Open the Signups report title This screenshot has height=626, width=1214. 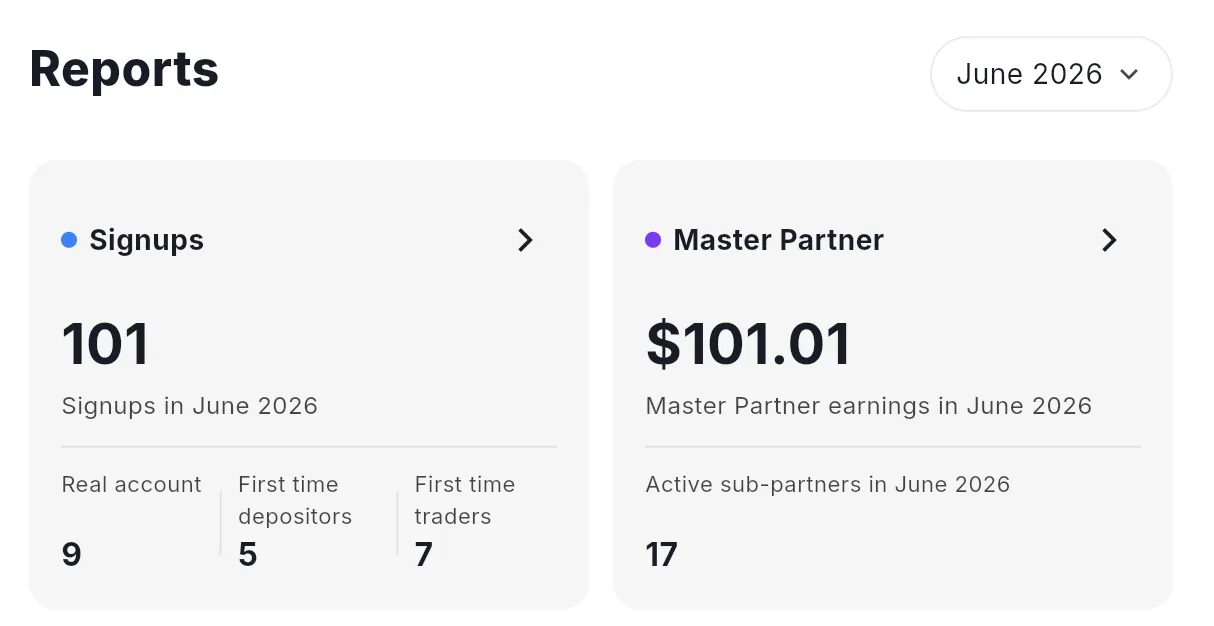click(147, 240)
